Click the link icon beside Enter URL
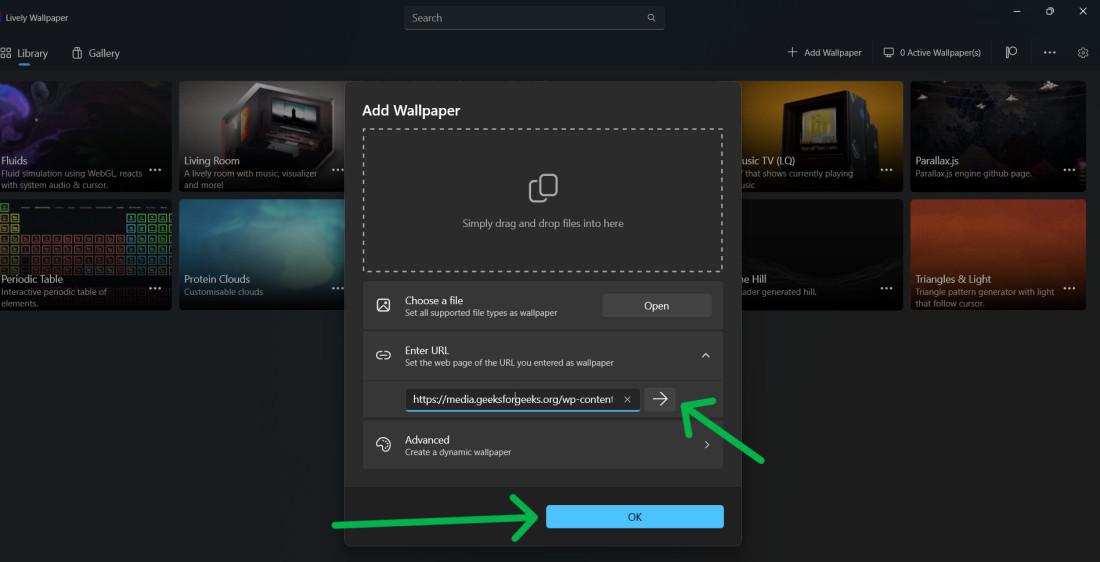Screen dimensions: 1100x562 [383, 355]
